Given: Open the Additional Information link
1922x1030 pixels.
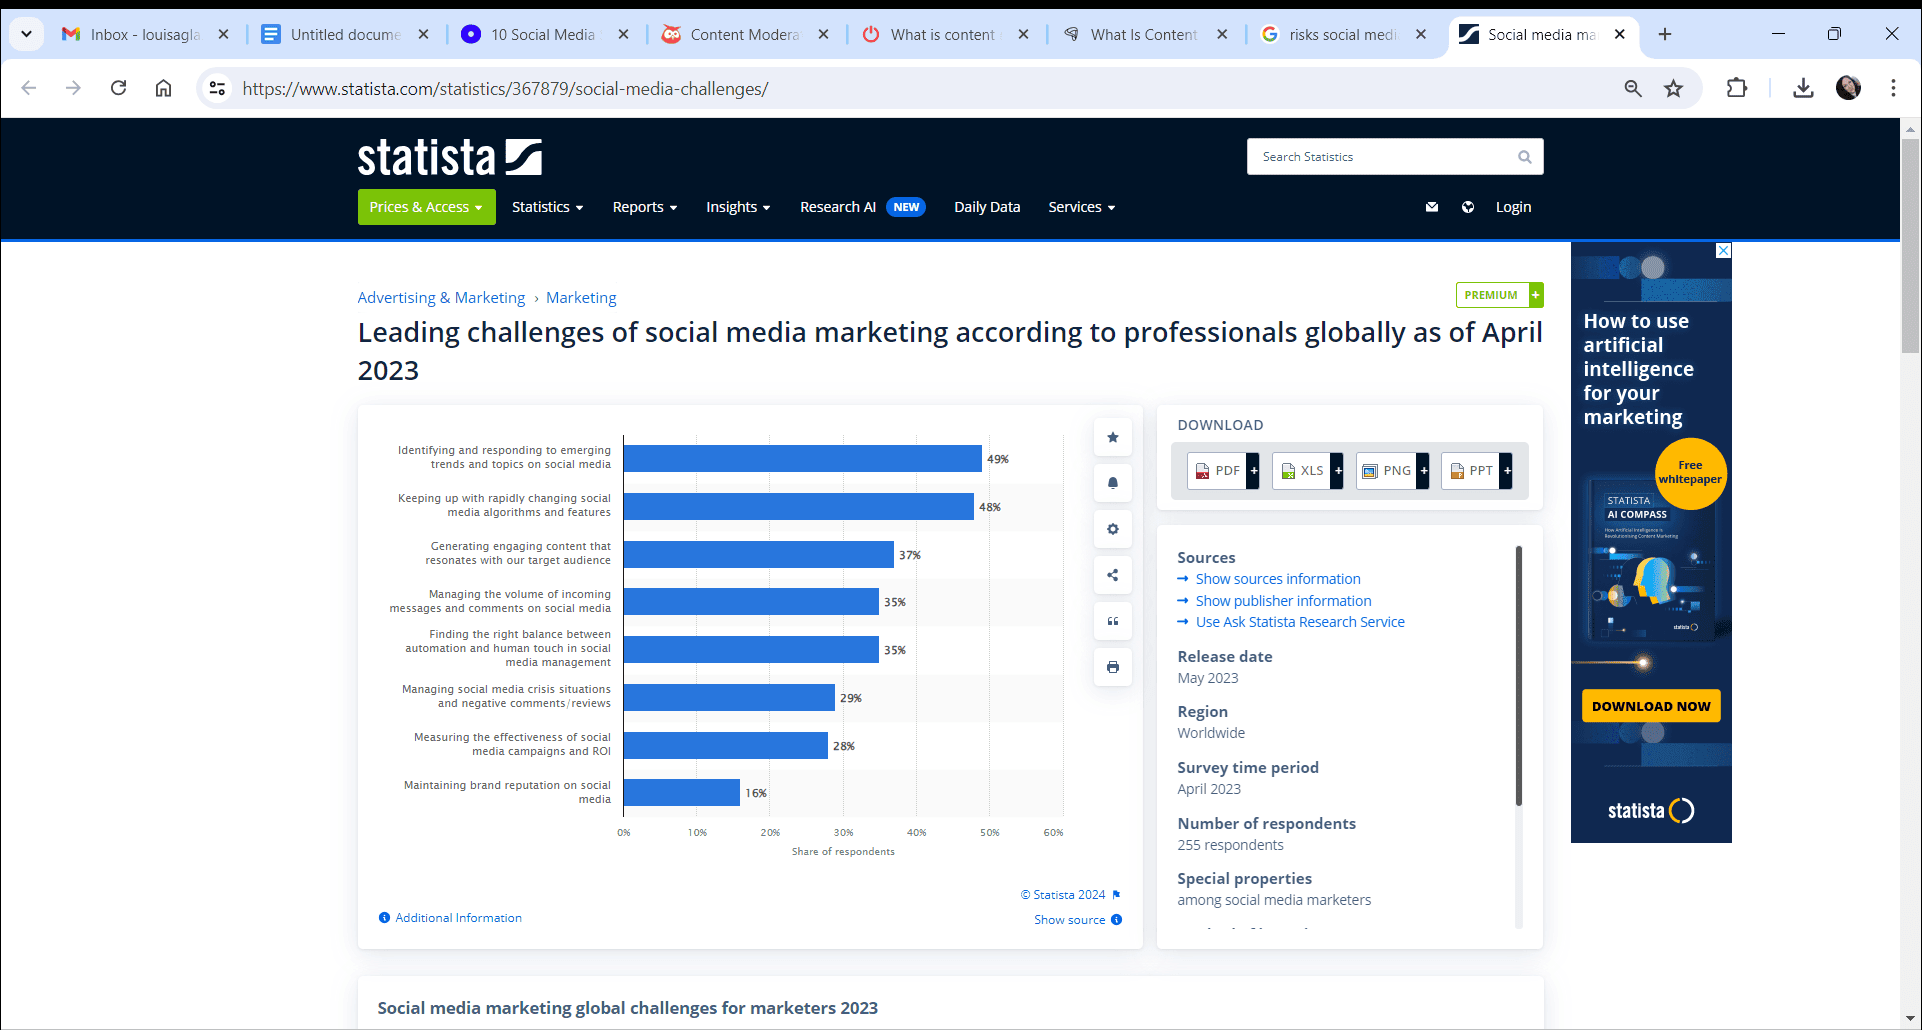Looking at the screenshot, I should pyautogui.click(x=458, y=918).
